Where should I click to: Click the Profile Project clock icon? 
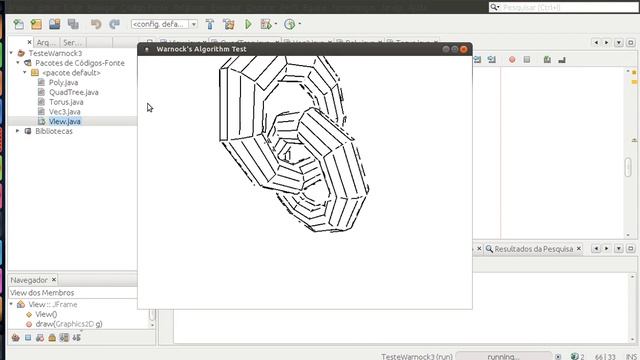[x=290, y=24]
